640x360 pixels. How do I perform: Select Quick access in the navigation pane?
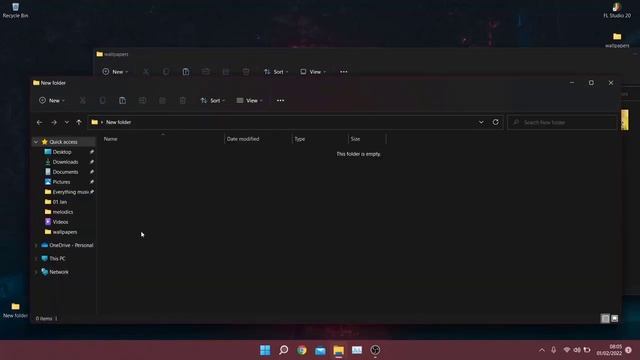coord(63,142)
